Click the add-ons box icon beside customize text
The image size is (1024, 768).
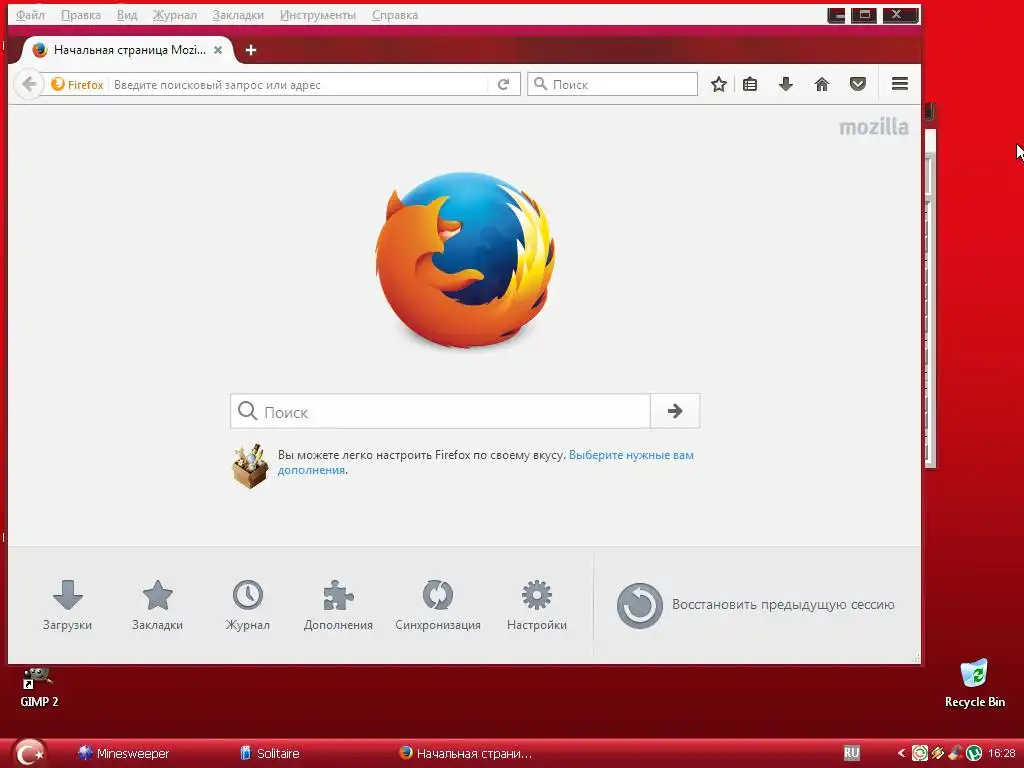click(250, 466)
